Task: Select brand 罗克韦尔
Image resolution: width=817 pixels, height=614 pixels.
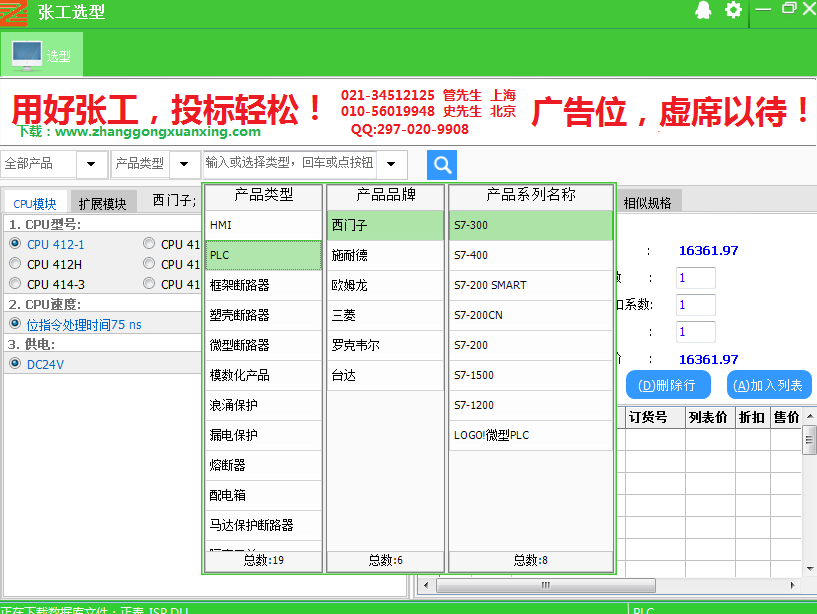Action: click(x=386, y=345)
